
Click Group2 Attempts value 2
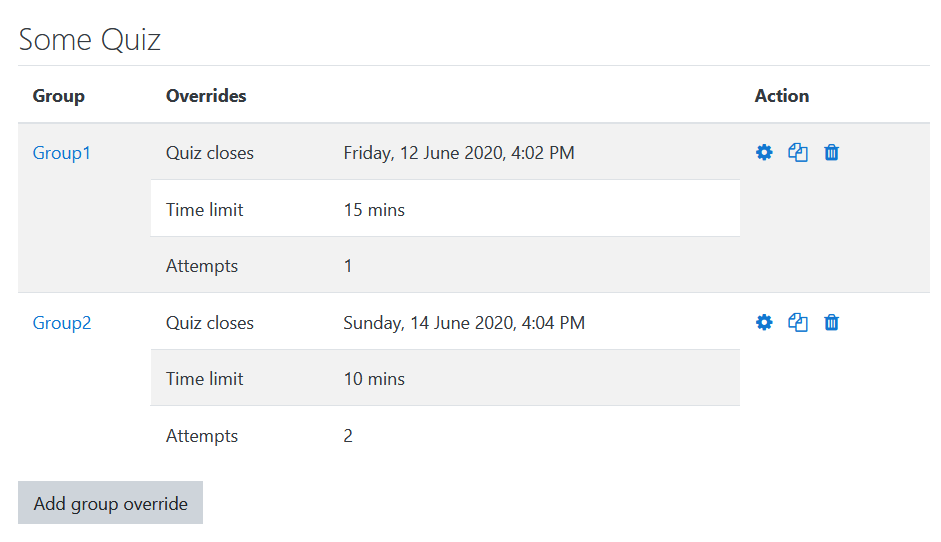point(348,436)
